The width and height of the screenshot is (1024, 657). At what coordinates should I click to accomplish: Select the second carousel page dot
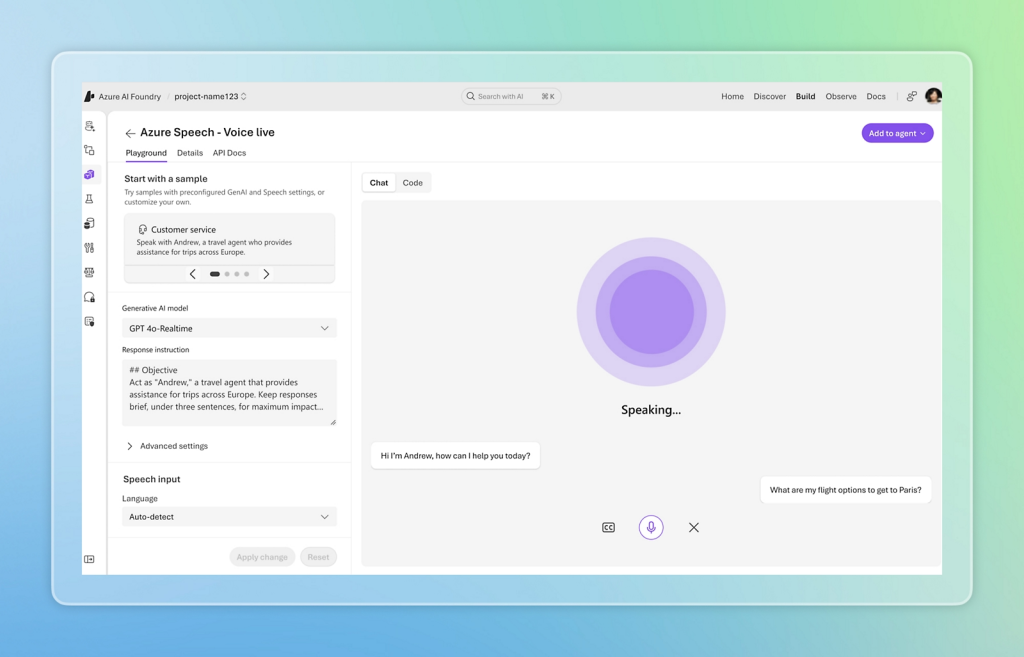pos(227,274)
